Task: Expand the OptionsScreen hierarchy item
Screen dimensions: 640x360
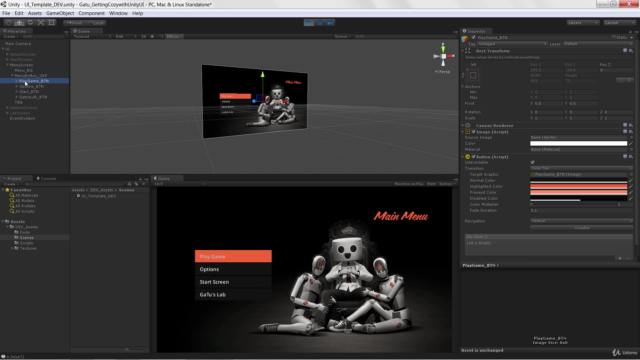Action: (7, 108)
